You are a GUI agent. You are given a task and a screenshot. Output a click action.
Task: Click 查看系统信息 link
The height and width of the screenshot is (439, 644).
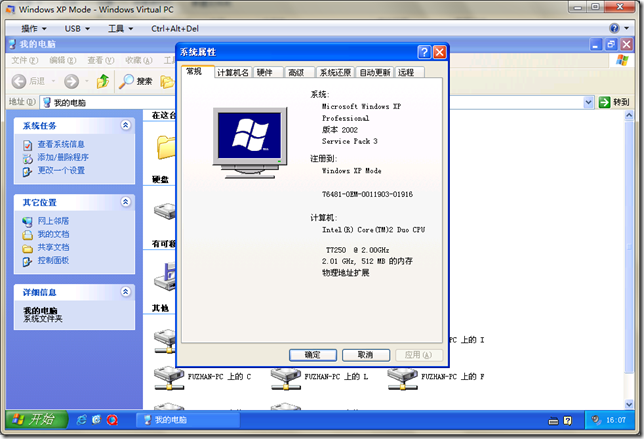61,144
